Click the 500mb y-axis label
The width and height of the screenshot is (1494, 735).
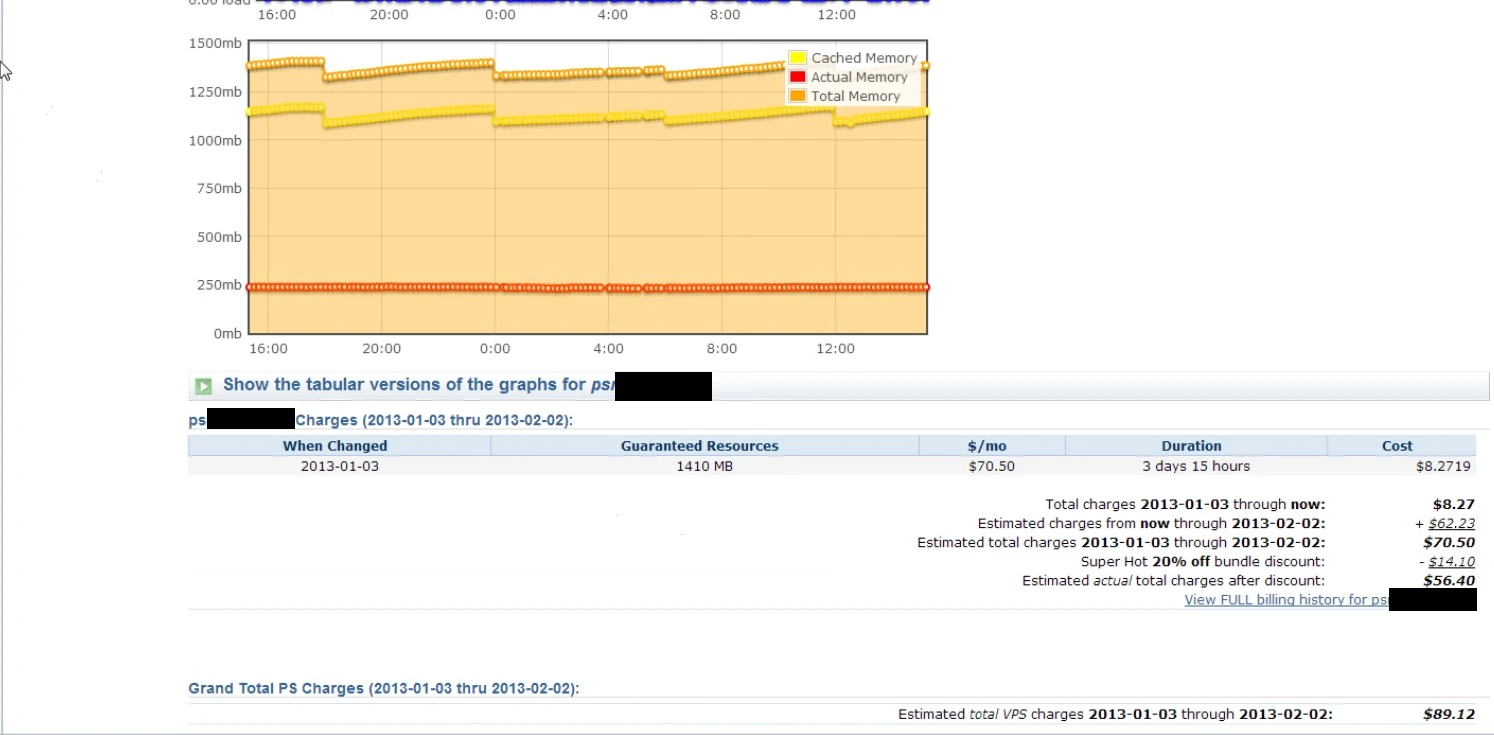pyautogui.click(x=219, y=237)
